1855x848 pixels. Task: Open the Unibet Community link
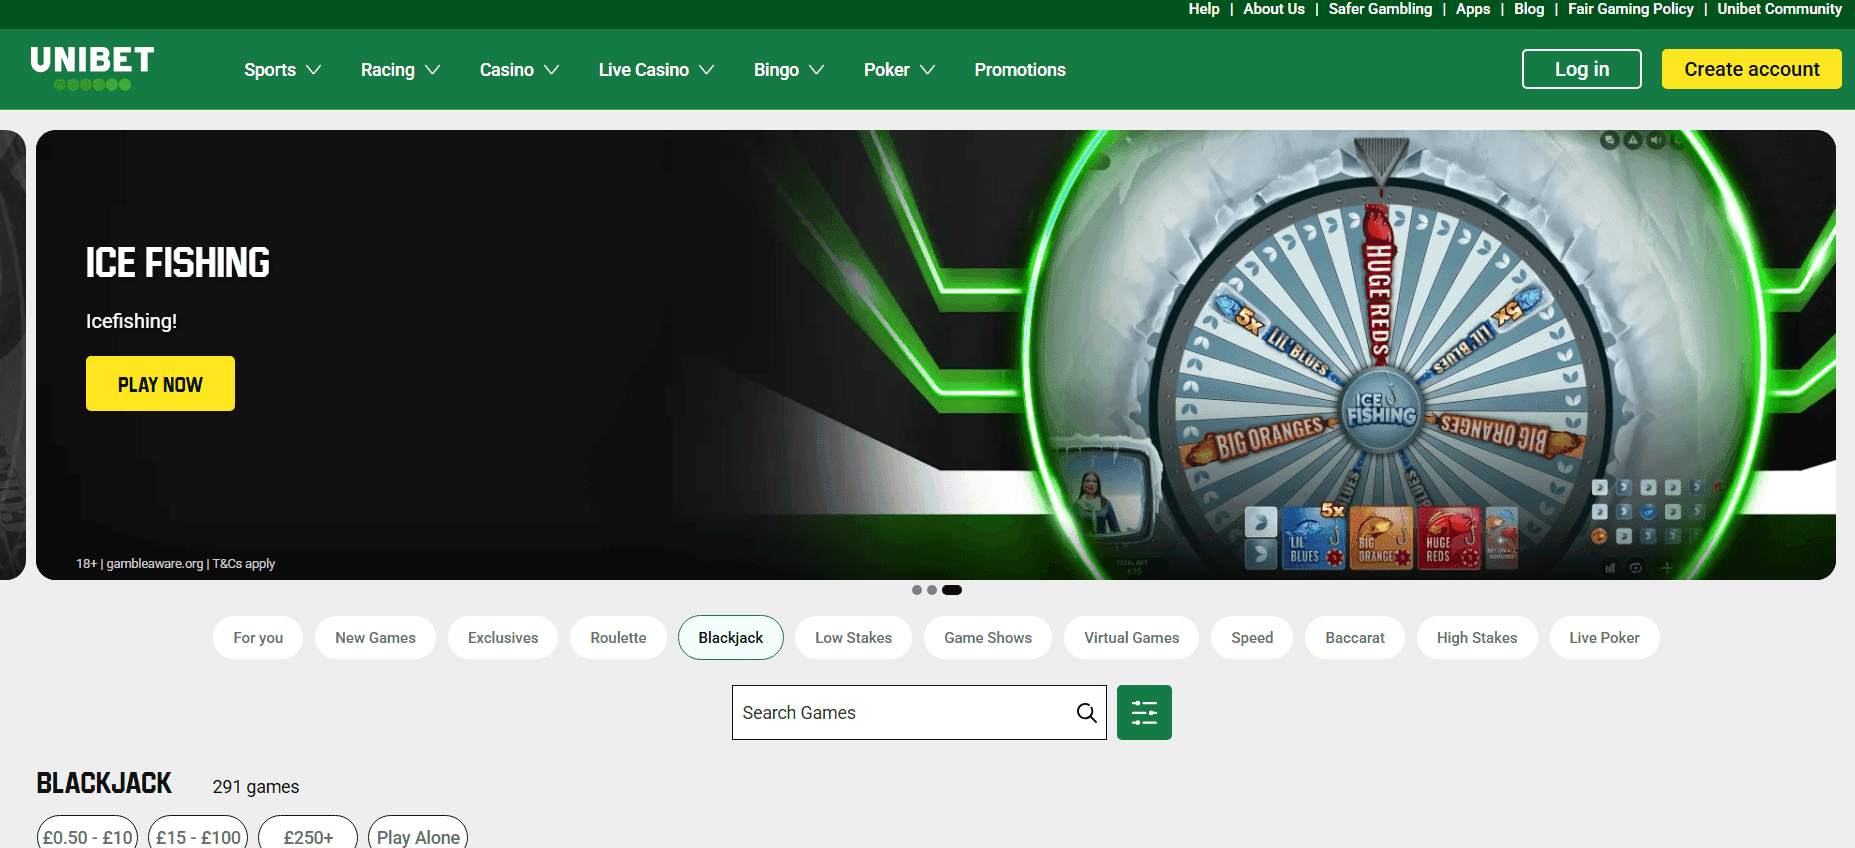[1780, 9]
